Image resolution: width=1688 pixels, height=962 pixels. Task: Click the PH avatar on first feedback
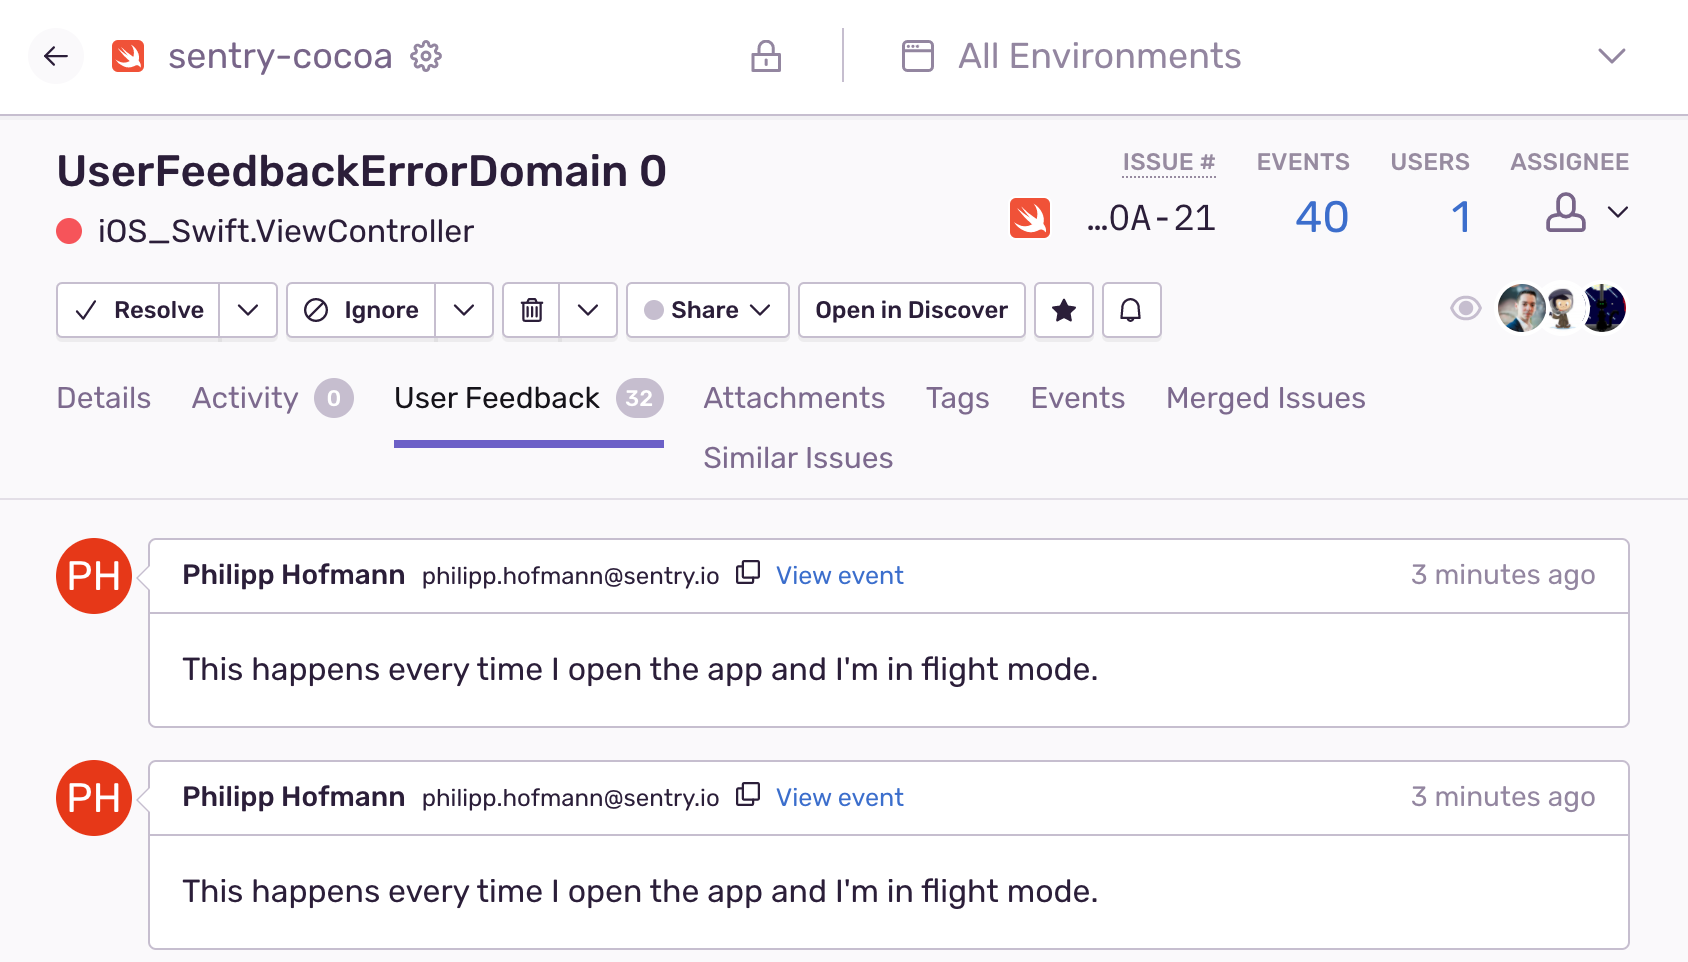click(94, 576)
